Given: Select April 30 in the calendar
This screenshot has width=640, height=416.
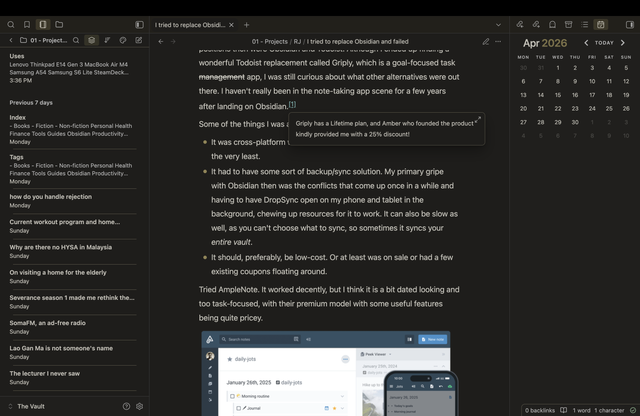Looking at the screenshot, I should point(575,122).
